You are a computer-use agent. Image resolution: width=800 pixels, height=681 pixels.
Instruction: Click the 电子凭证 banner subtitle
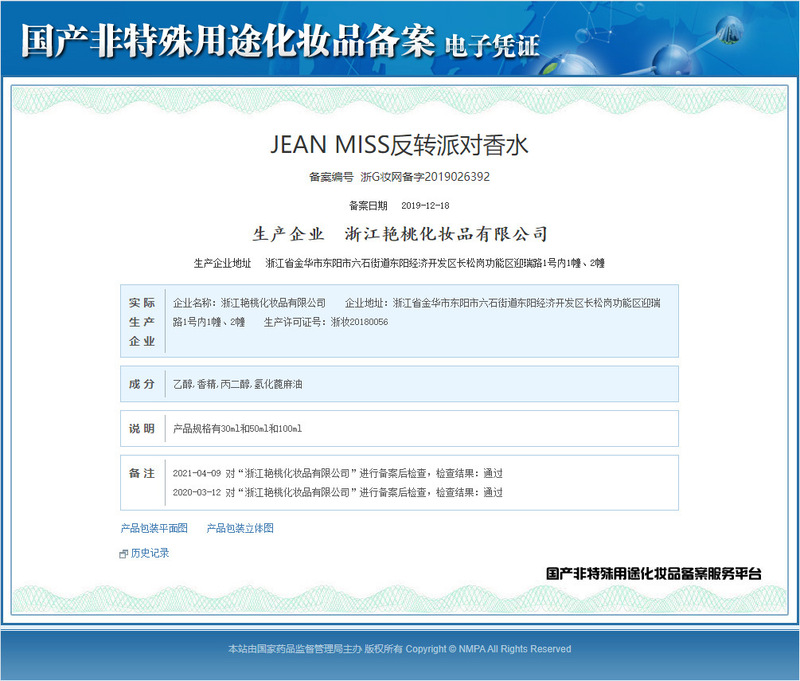pos(492,45)
